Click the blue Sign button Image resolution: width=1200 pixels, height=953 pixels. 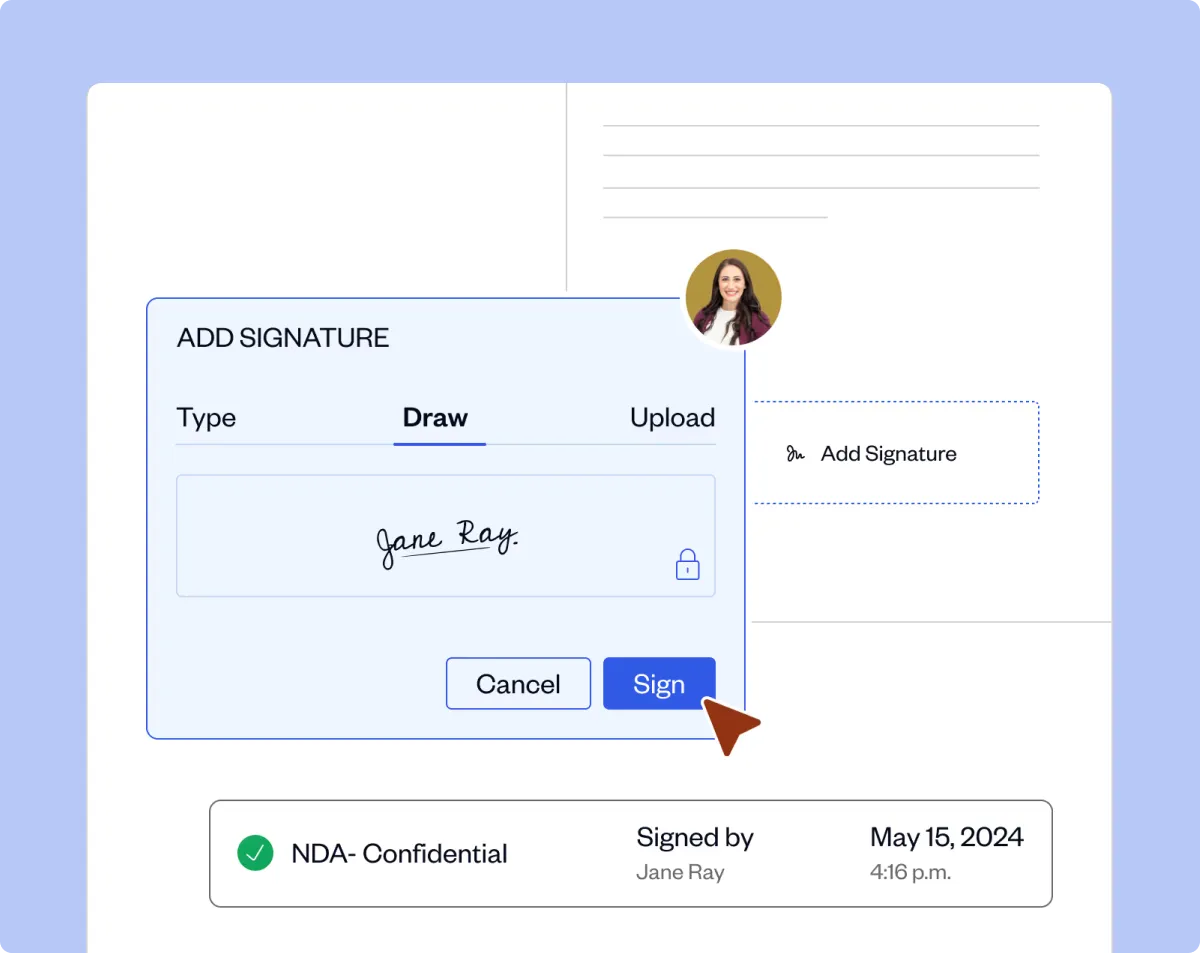[x=659, y=684]
